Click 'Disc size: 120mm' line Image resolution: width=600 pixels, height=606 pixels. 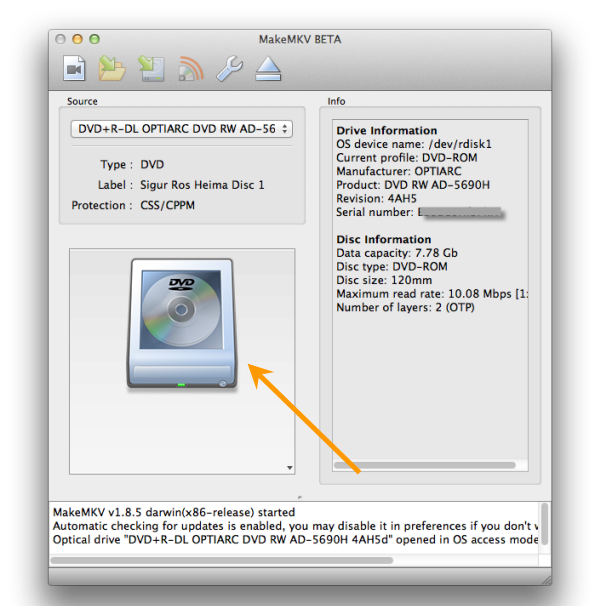(384, 280)
